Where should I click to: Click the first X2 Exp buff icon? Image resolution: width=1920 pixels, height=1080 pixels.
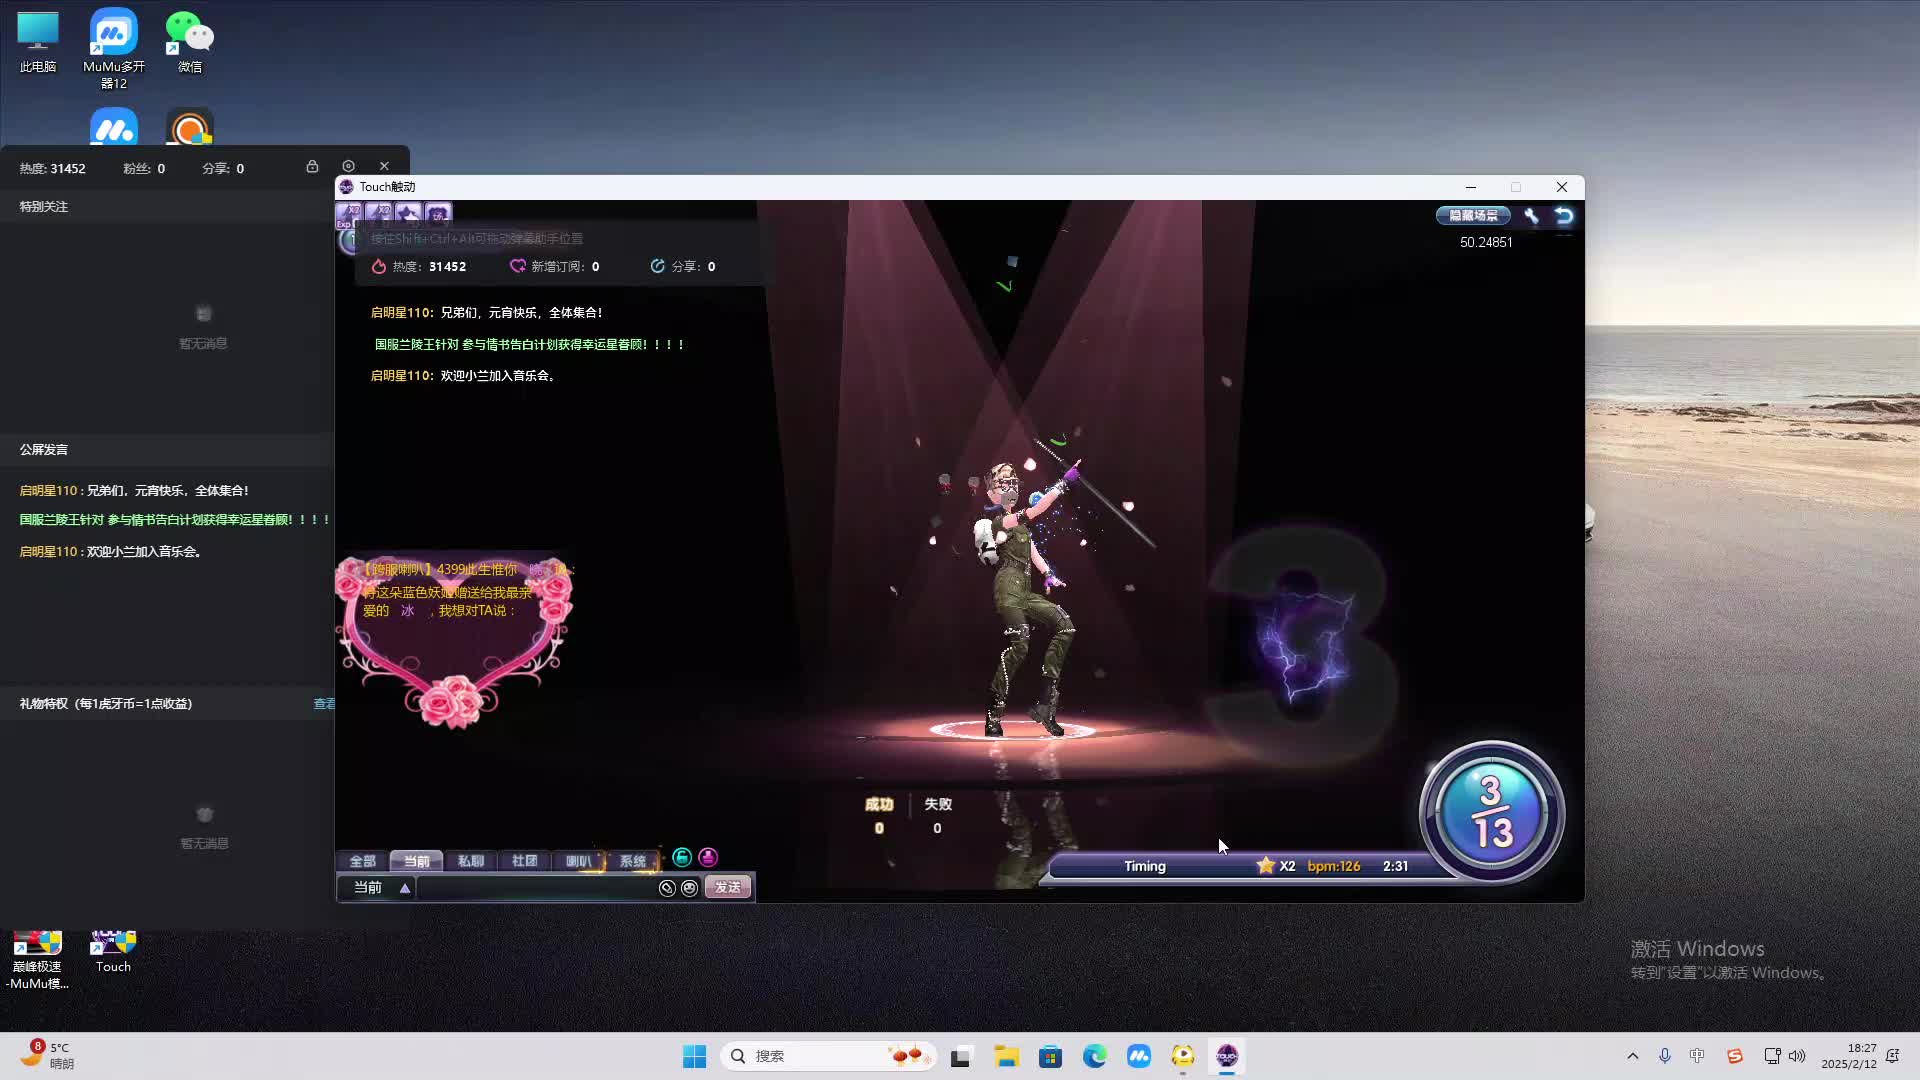coord(349,213)
